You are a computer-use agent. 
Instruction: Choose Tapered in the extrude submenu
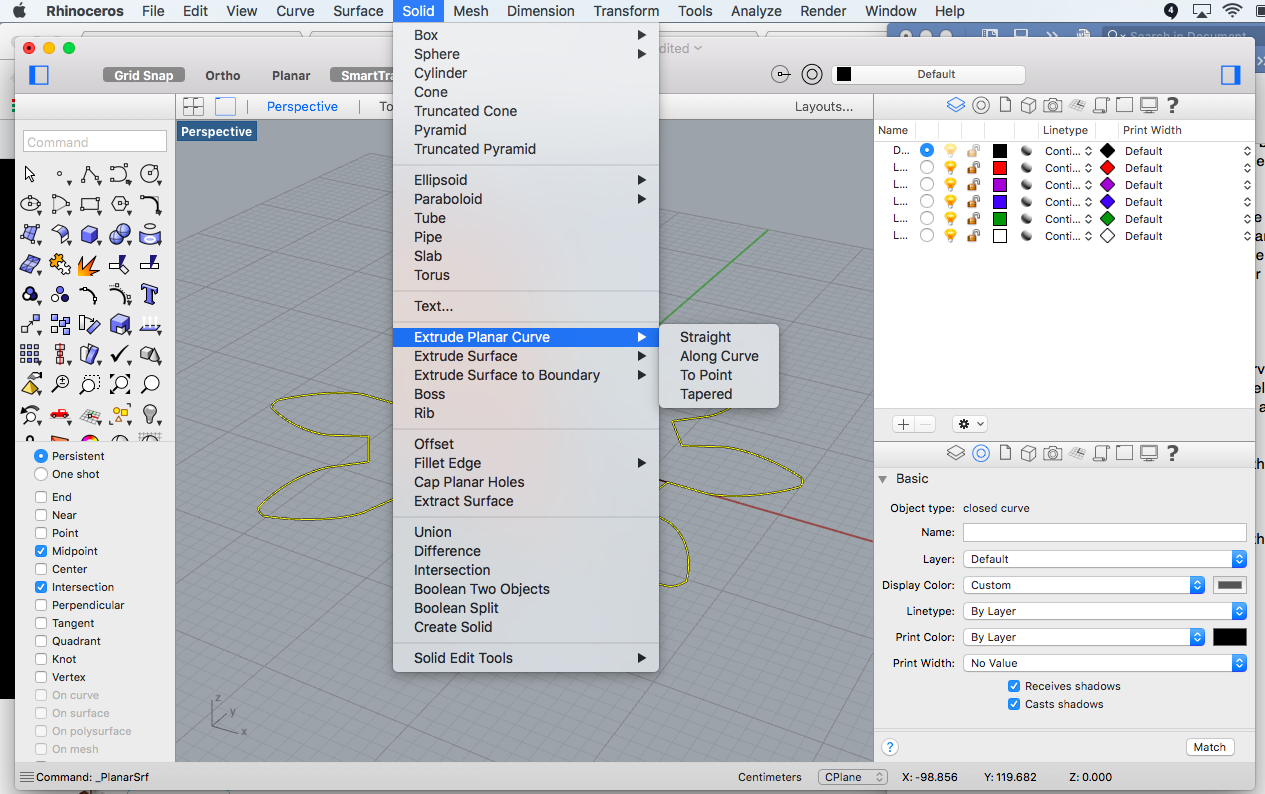(706, 394)
